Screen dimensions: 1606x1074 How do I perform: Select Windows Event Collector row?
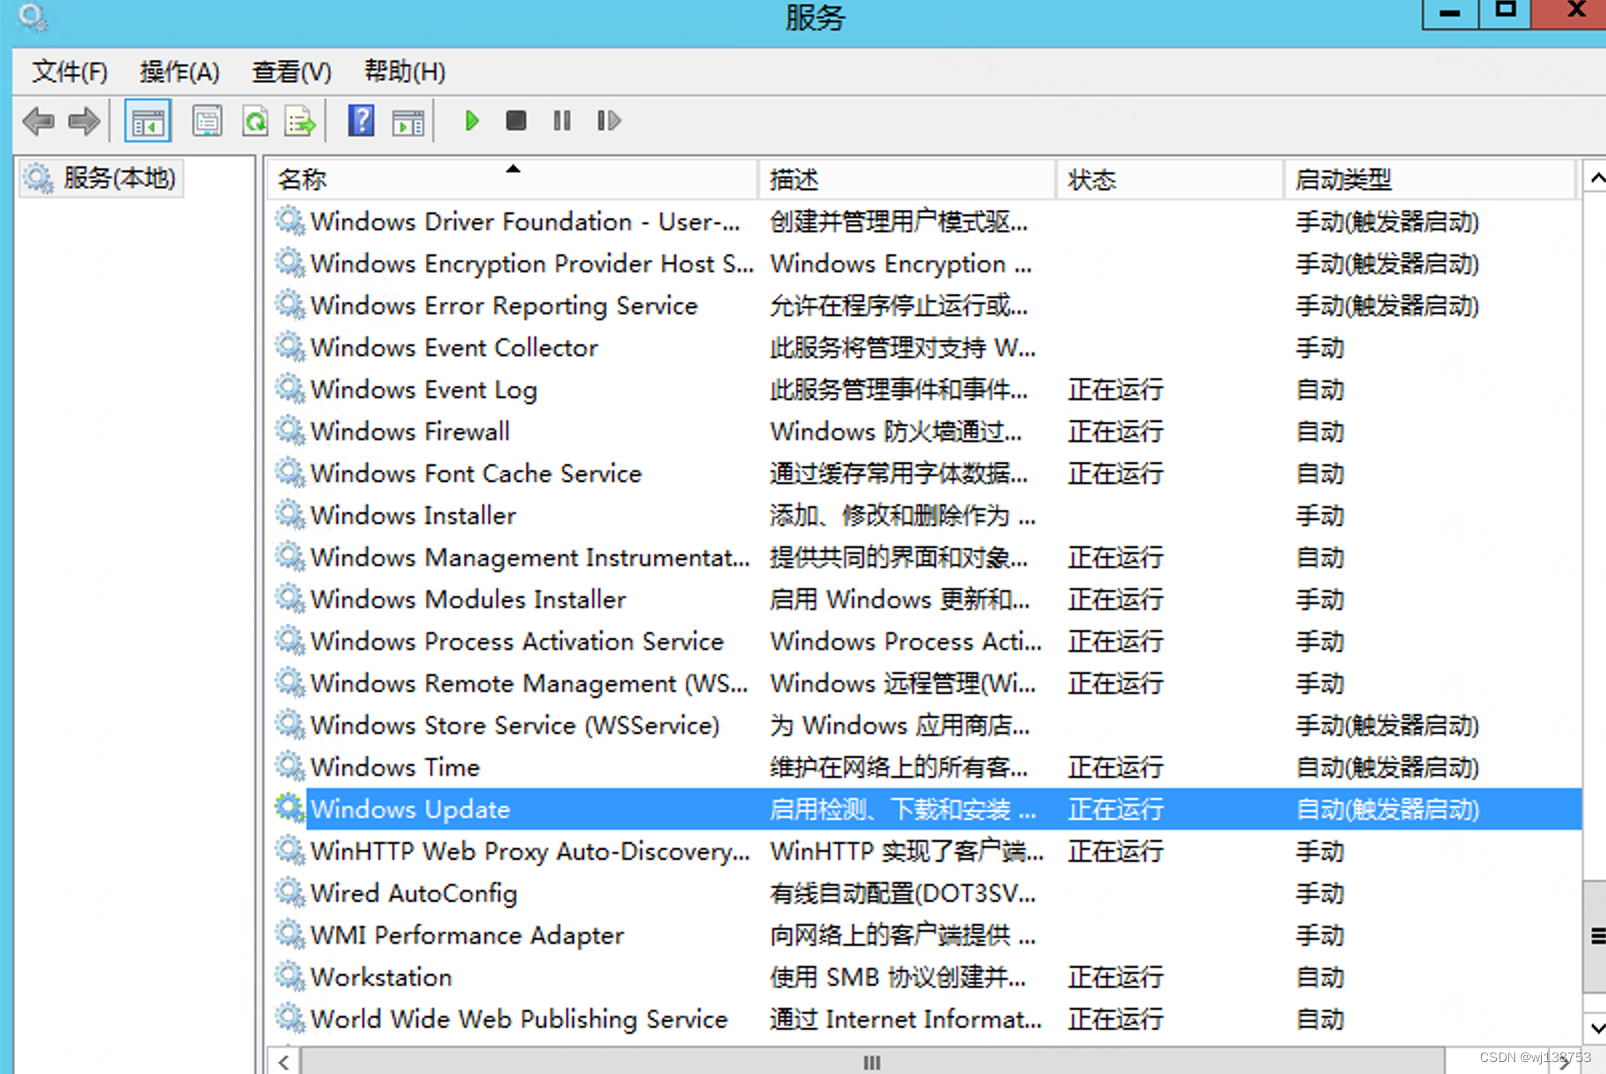click(926, 348)
